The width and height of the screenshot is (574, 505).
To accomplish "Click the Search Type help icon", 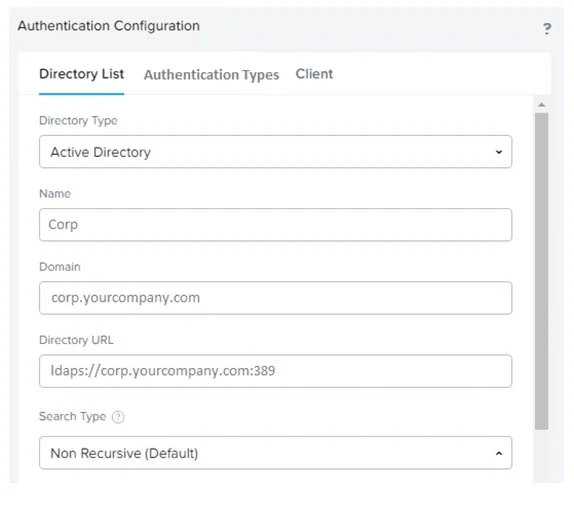I will (118, 417).
